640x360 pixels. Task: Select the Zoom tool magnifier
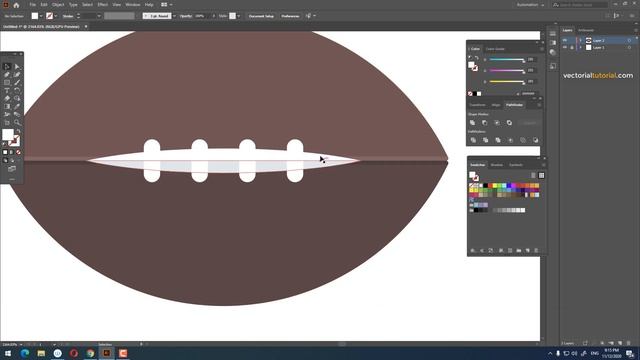(x=17, y=122)
